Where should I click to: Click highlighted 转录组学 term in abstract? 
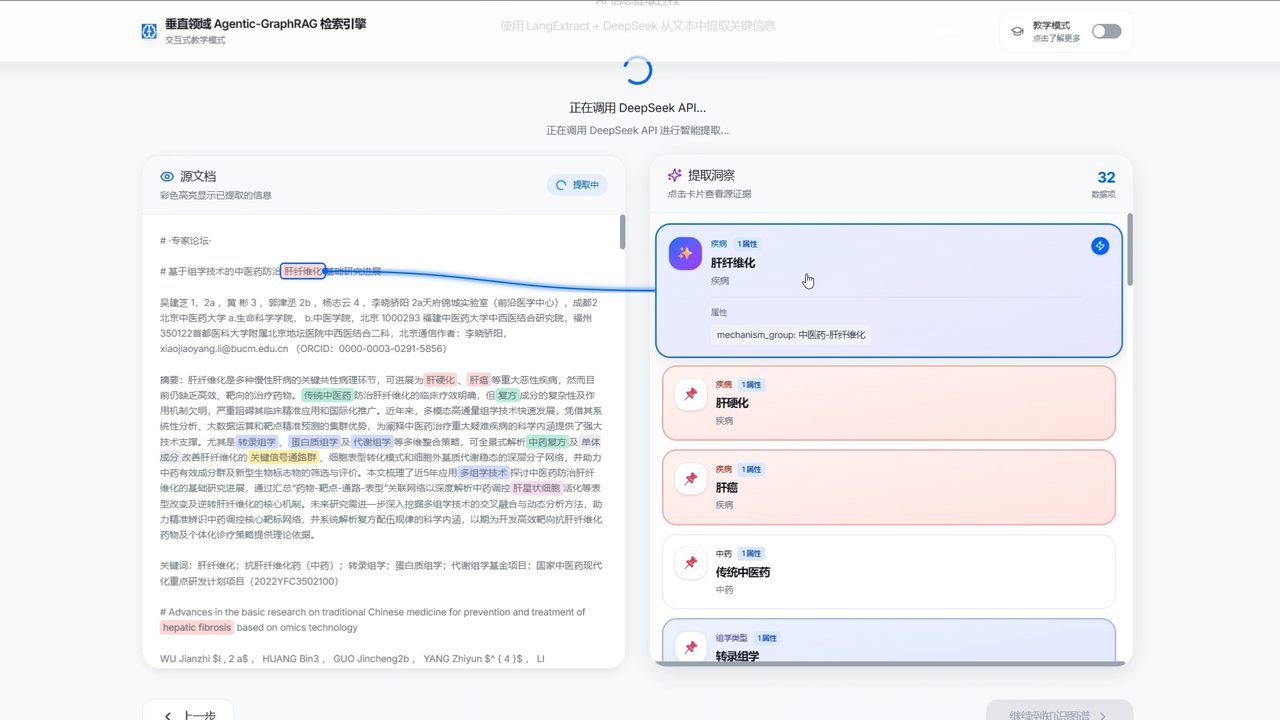point(257,442)
